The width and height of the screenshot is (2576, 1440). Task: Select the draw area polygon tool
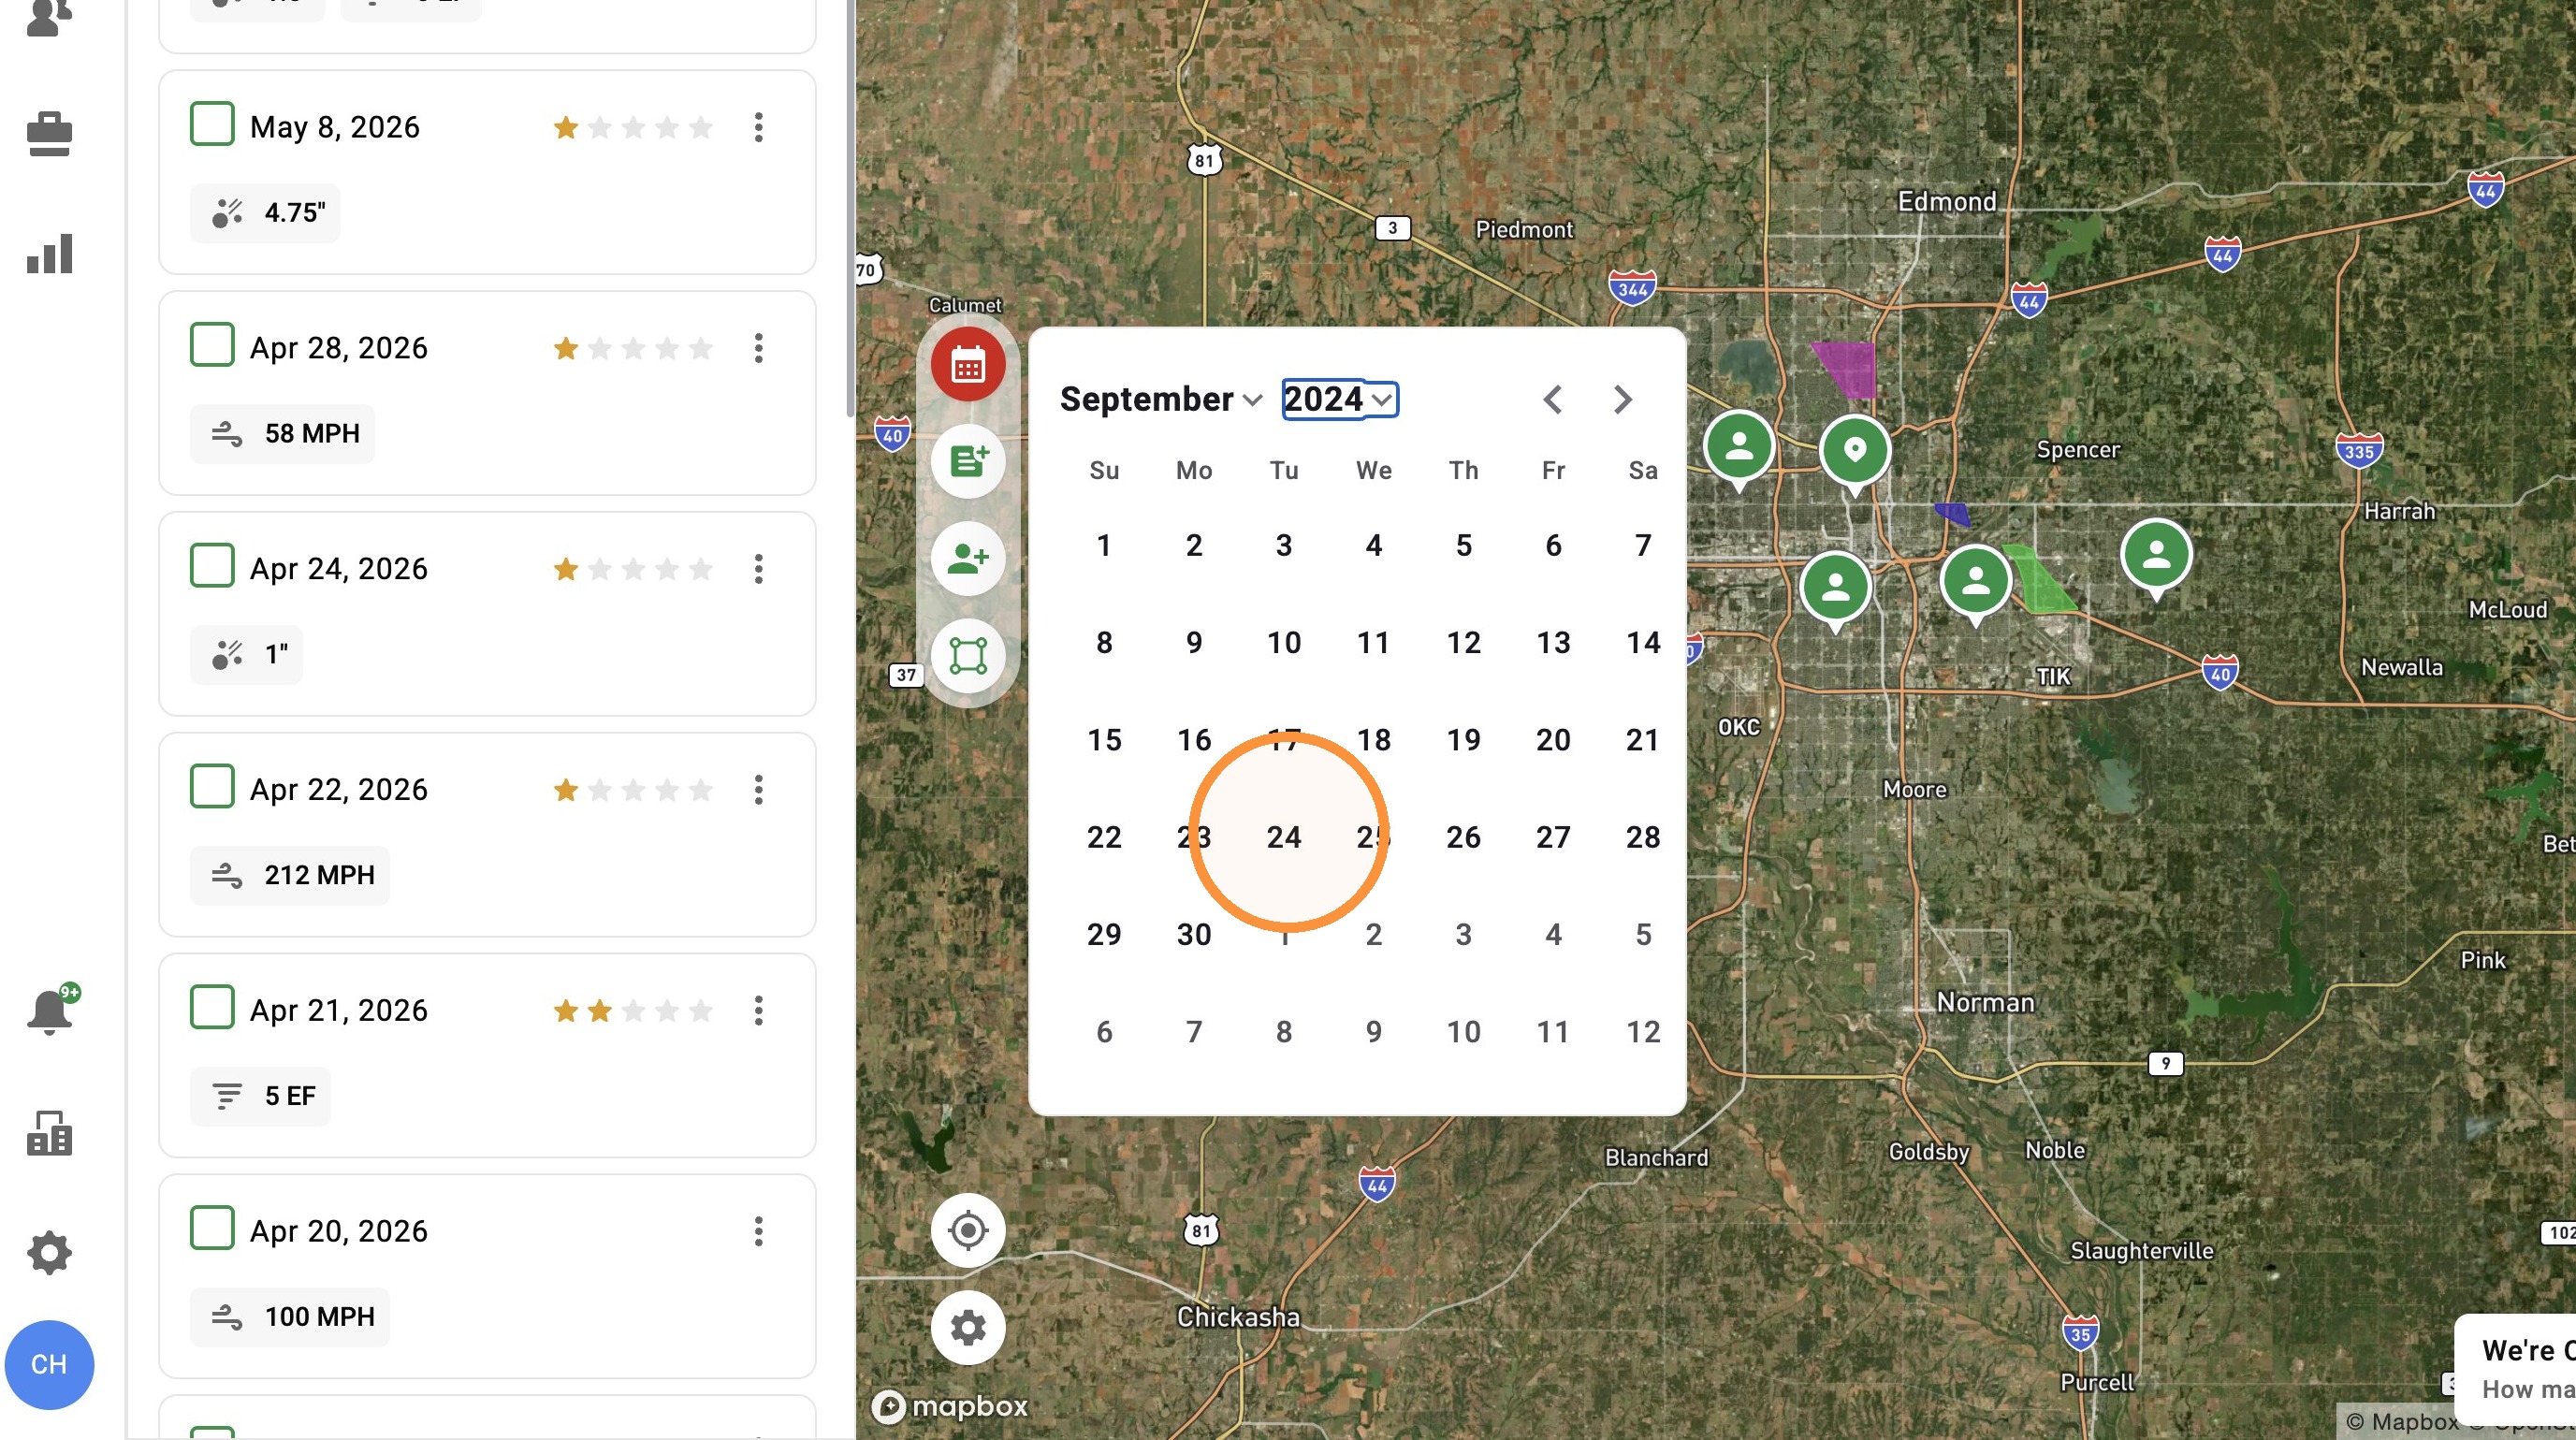967,655
